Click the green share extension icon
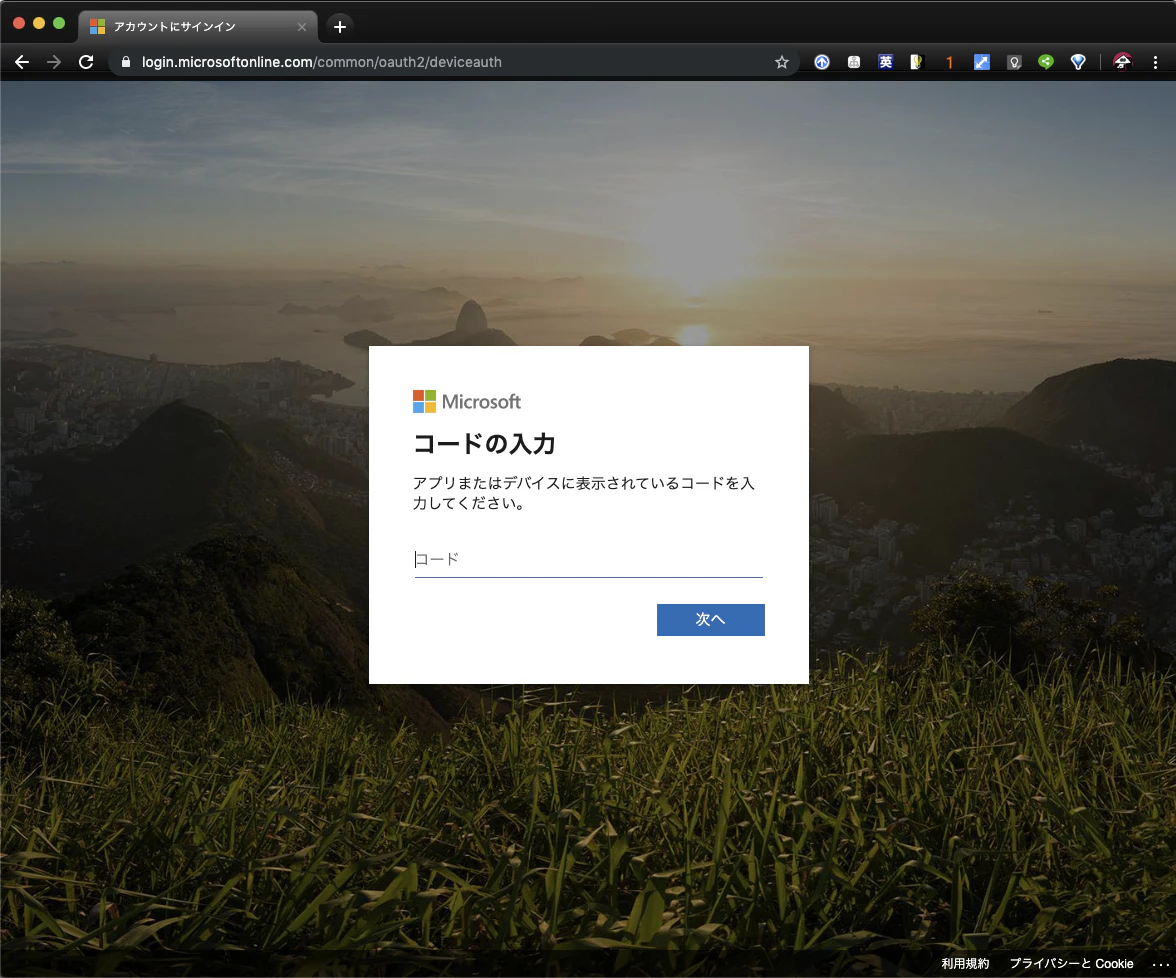1176x978 pixels. click(1046, 61)
